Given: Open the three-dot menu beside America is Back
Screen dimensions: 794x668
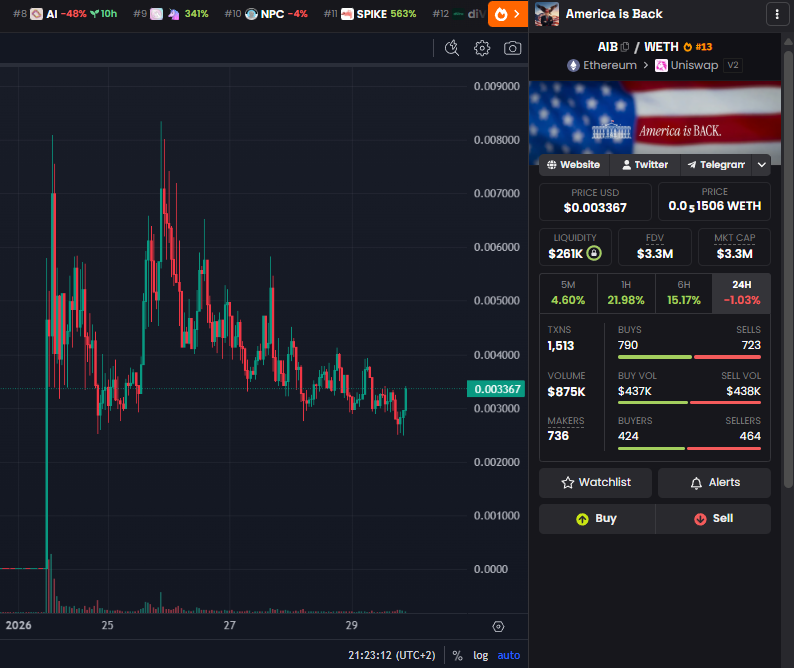Looking at the screenshot, I should tap(777, 14).
